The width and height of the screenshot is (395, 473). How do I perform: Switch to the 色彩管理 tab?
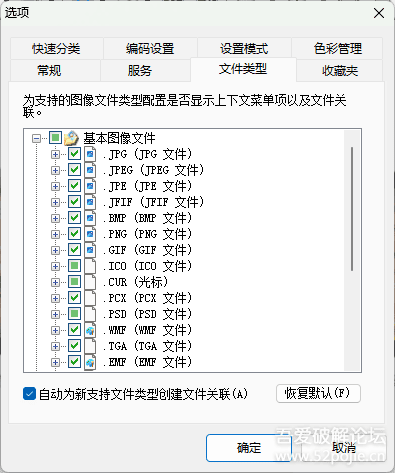[x=337, y=49]
